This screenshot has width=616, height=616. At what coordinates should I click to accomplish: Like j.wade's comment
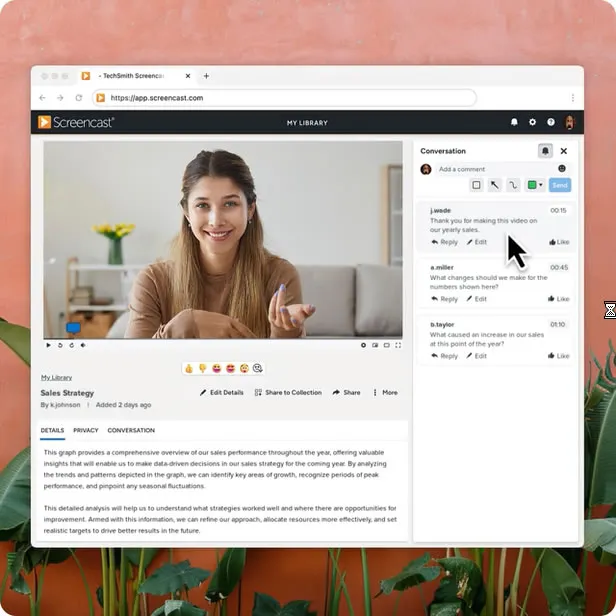[x=559, y=242]
